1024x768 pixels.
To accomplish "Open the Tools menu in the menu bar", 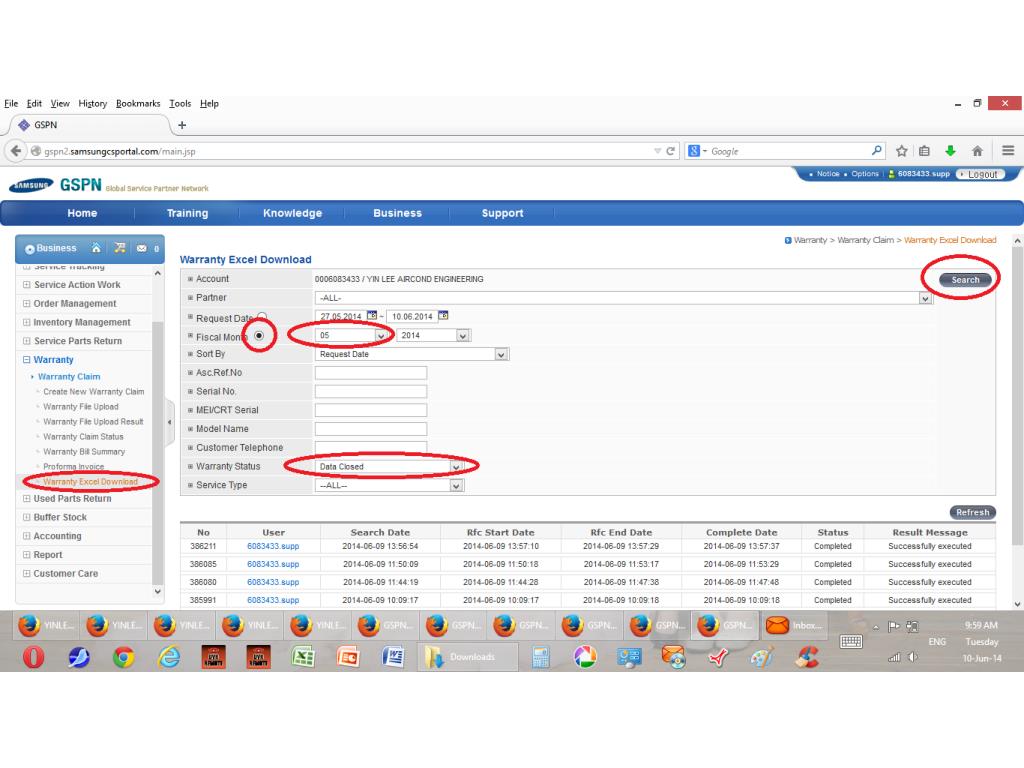I will click(180, 103).
